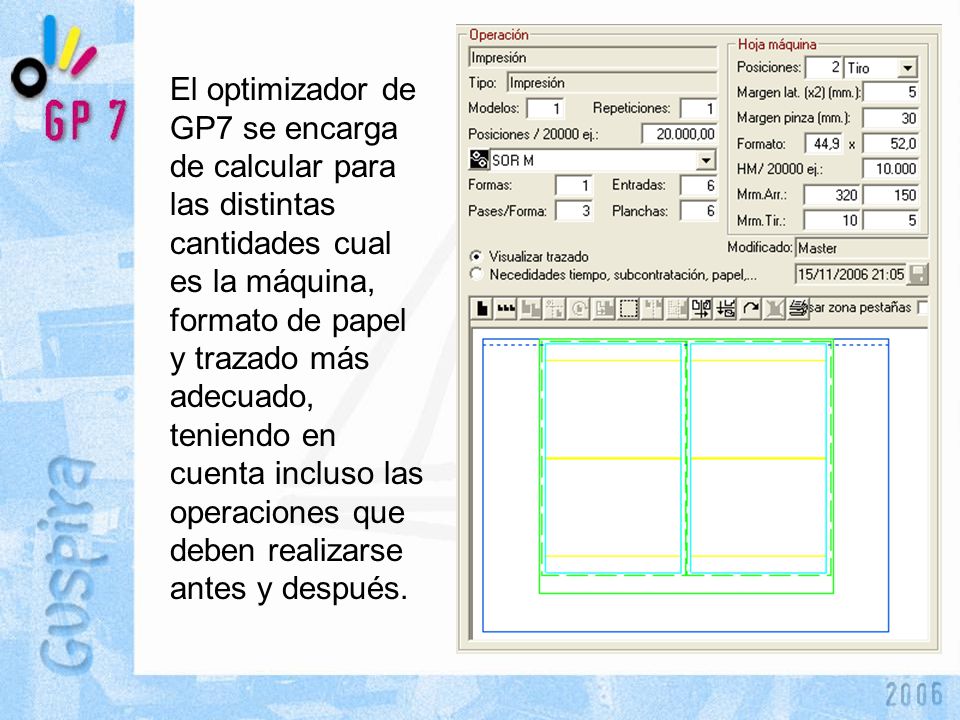Click the Hoja máquina group label
The height and width of the screenshot is (720, 960).
coord(777,44)
